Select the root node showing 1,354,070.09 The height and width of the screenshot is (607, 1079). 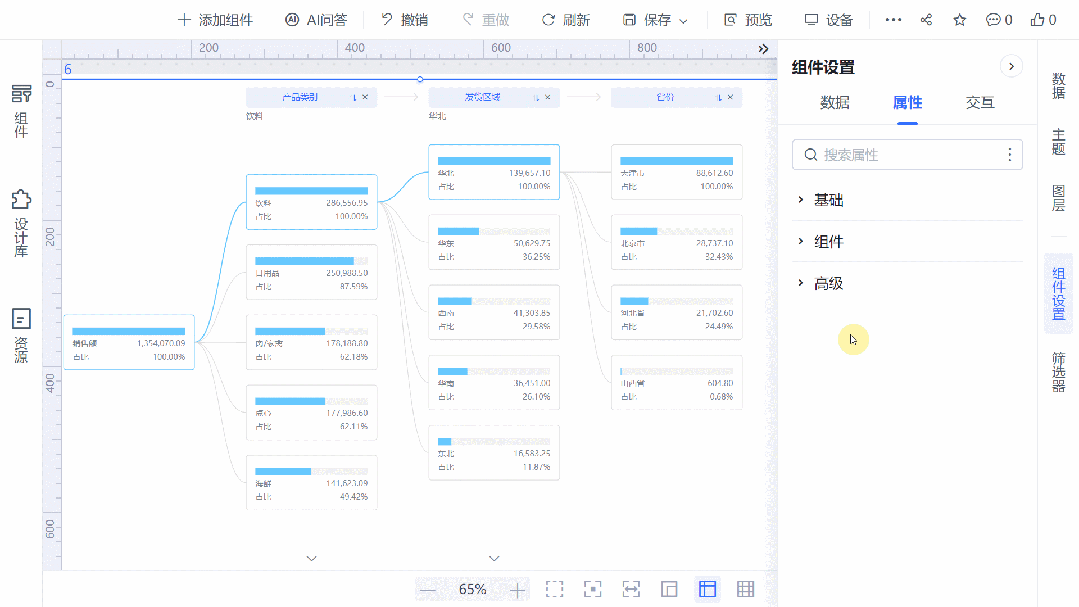click(129, 342)
